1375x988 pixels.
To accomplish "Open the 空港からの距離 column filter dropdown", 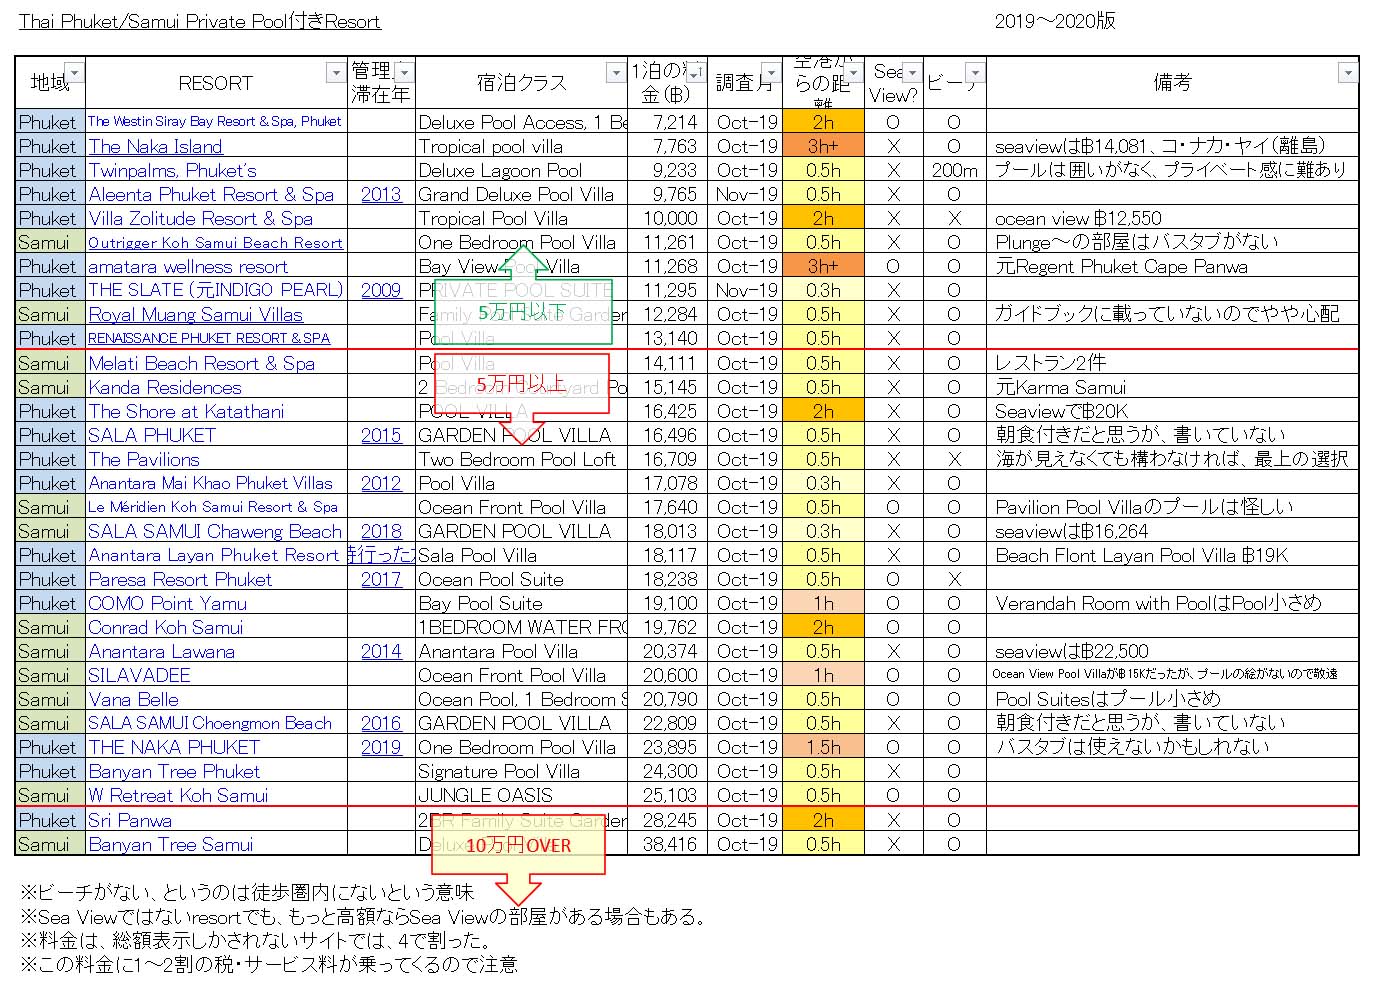I will point(851,72).
